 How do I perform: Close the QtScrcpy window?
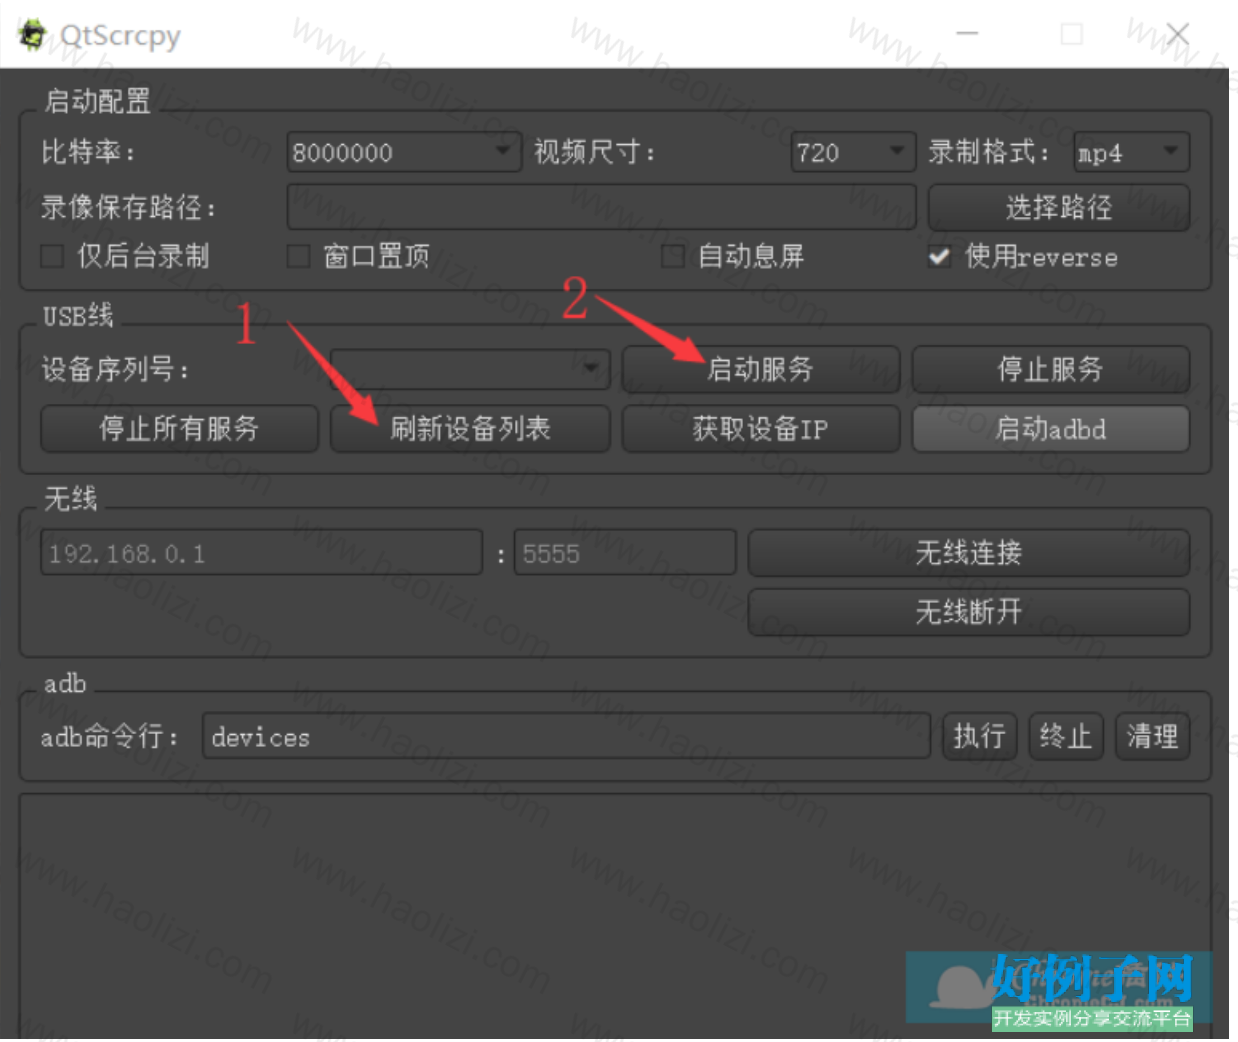click(1177, 34)
